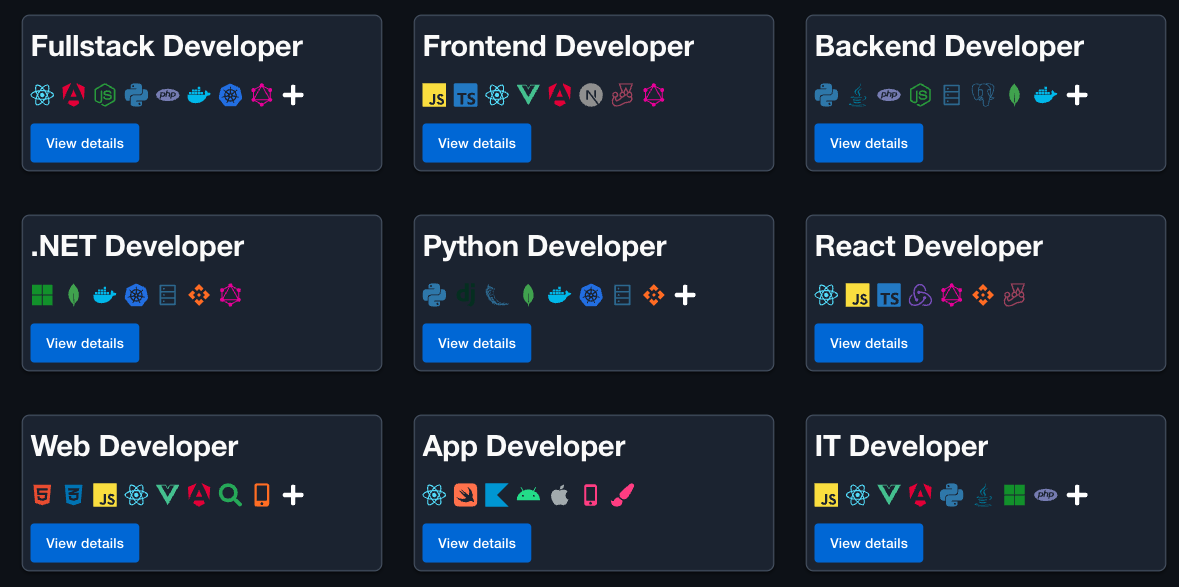Click the TypeScript icon in Frontend Developer card
This screenshot has width=1179, height=587.
(466, 95)
